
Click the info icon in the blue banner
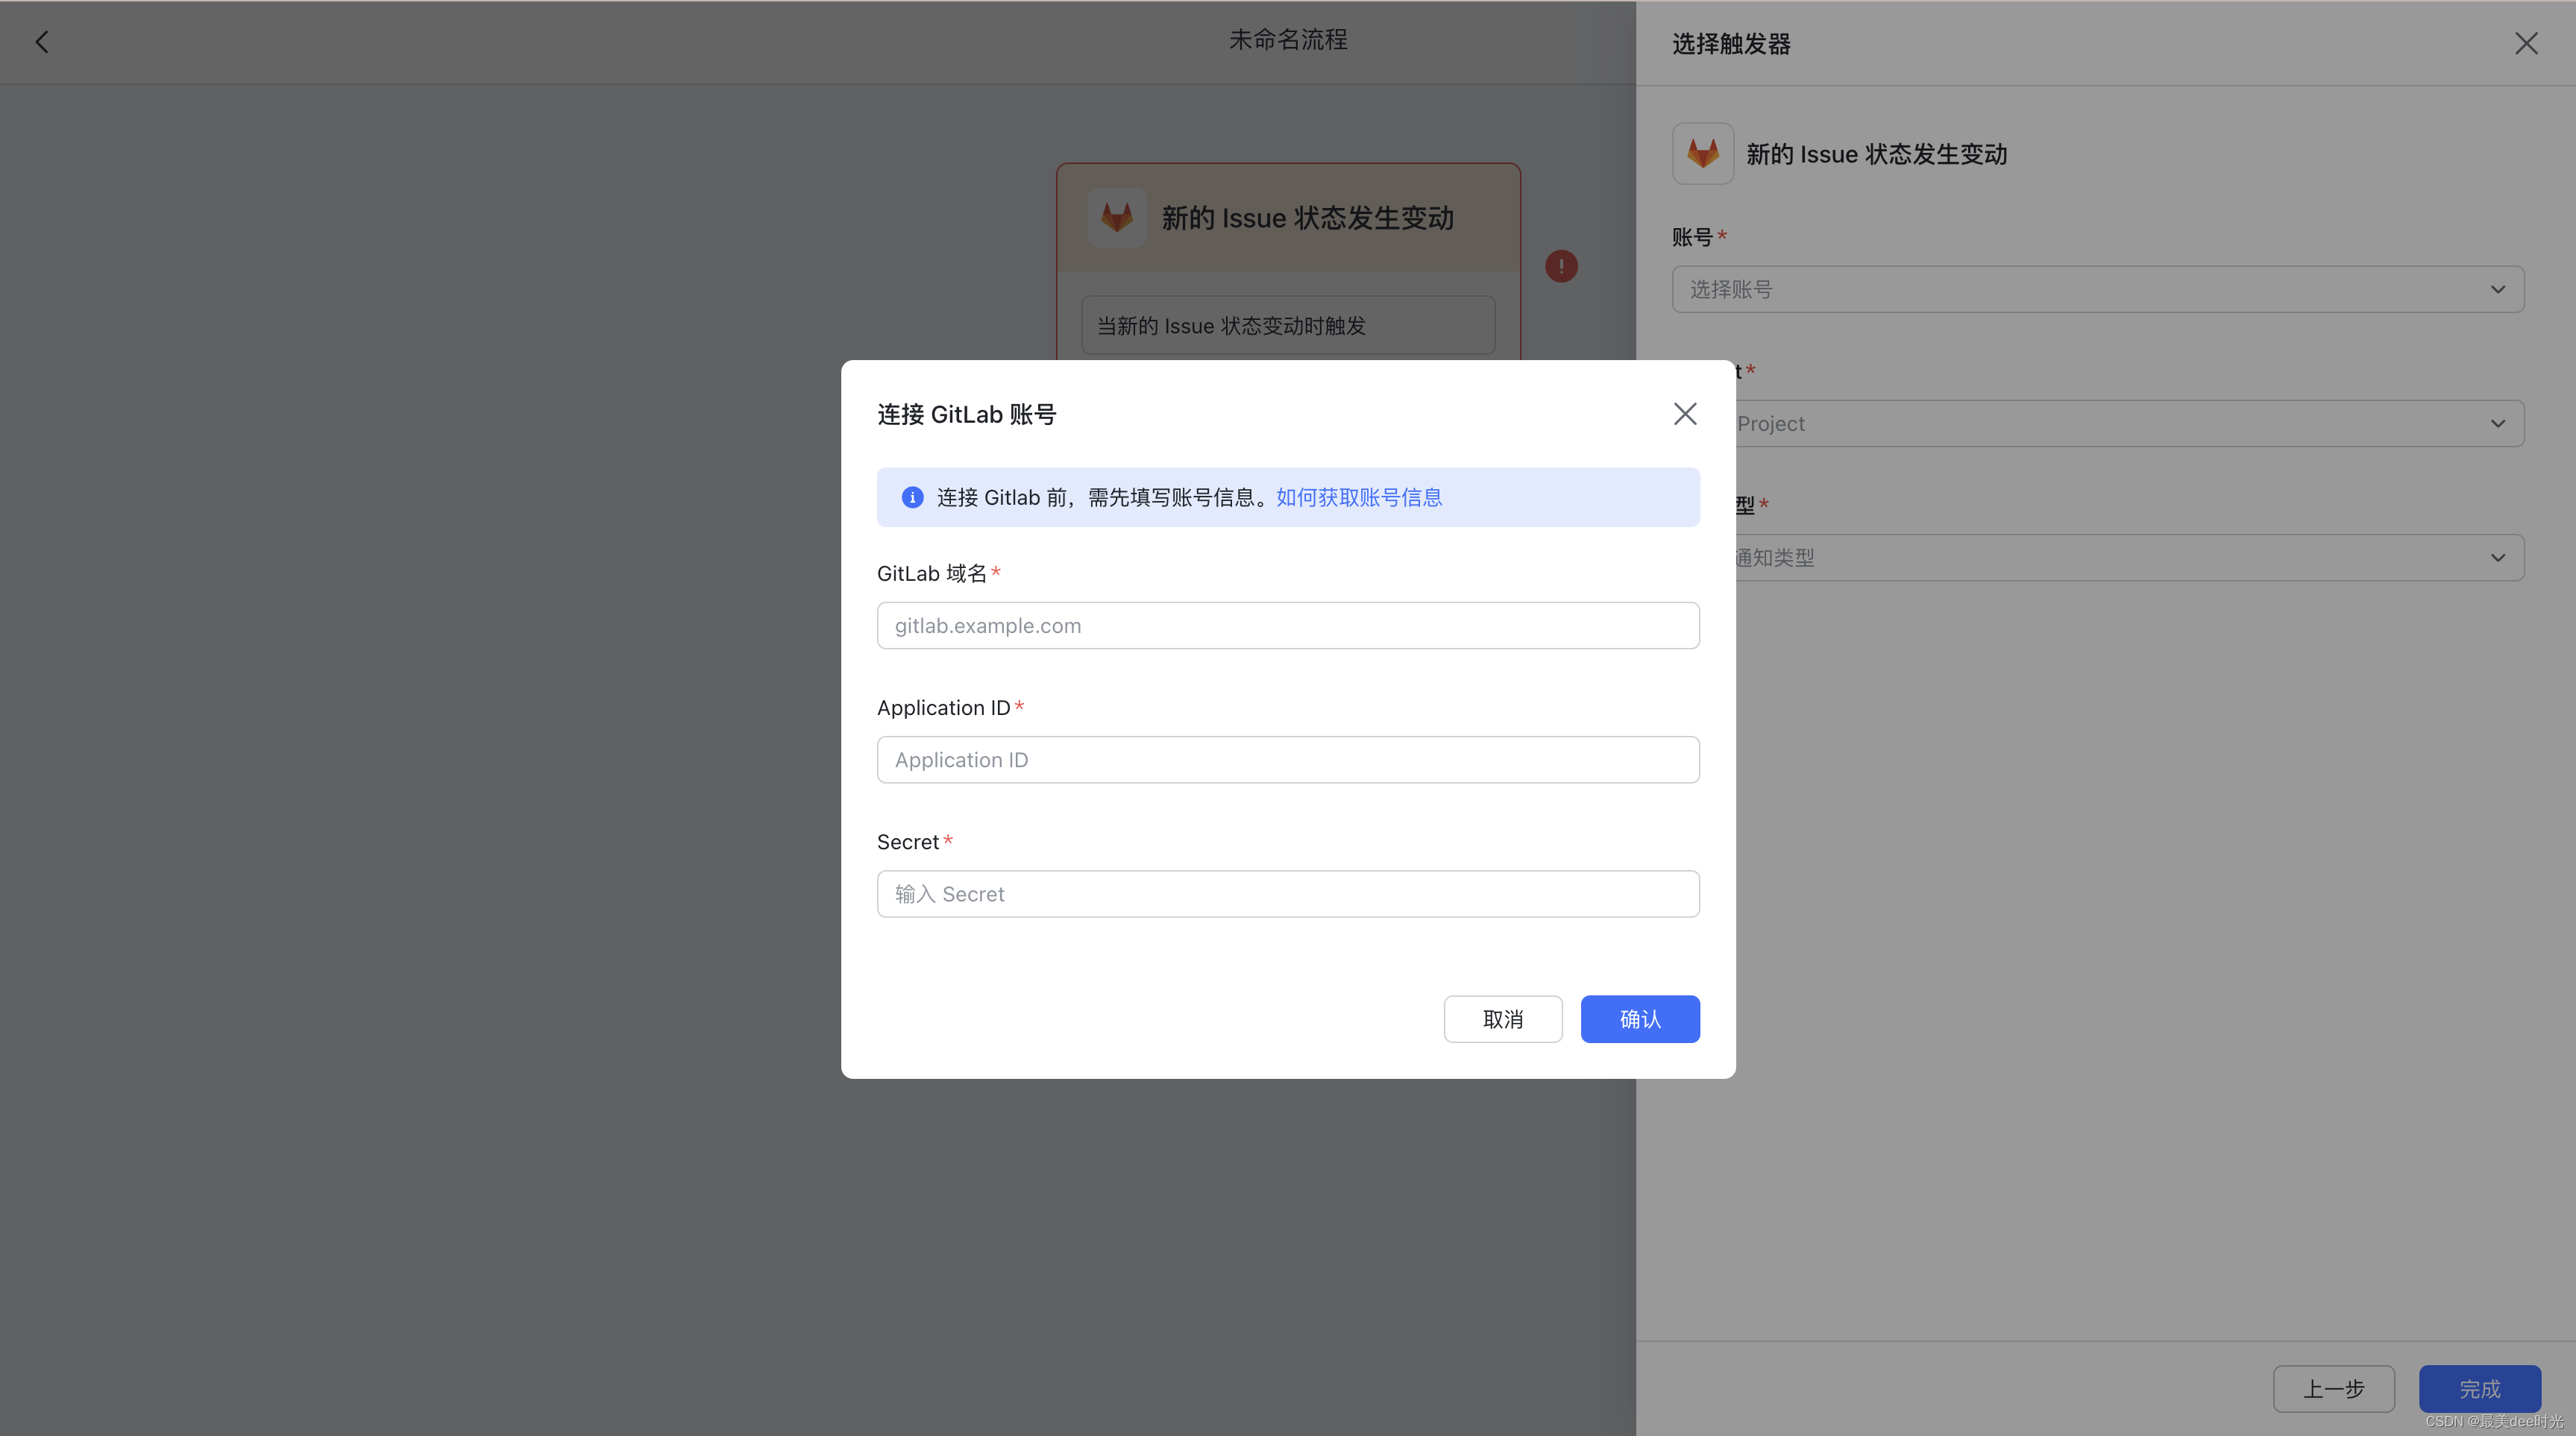click(911, 497)
